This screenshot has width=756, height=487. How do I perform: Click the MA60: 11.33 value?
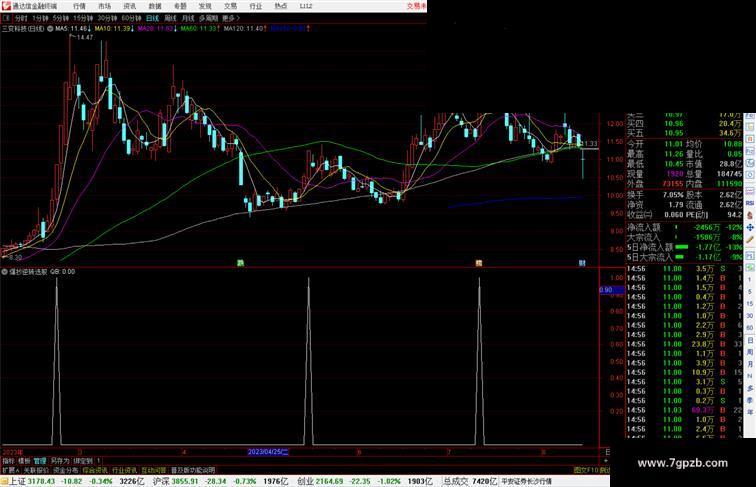coord(201,29)
